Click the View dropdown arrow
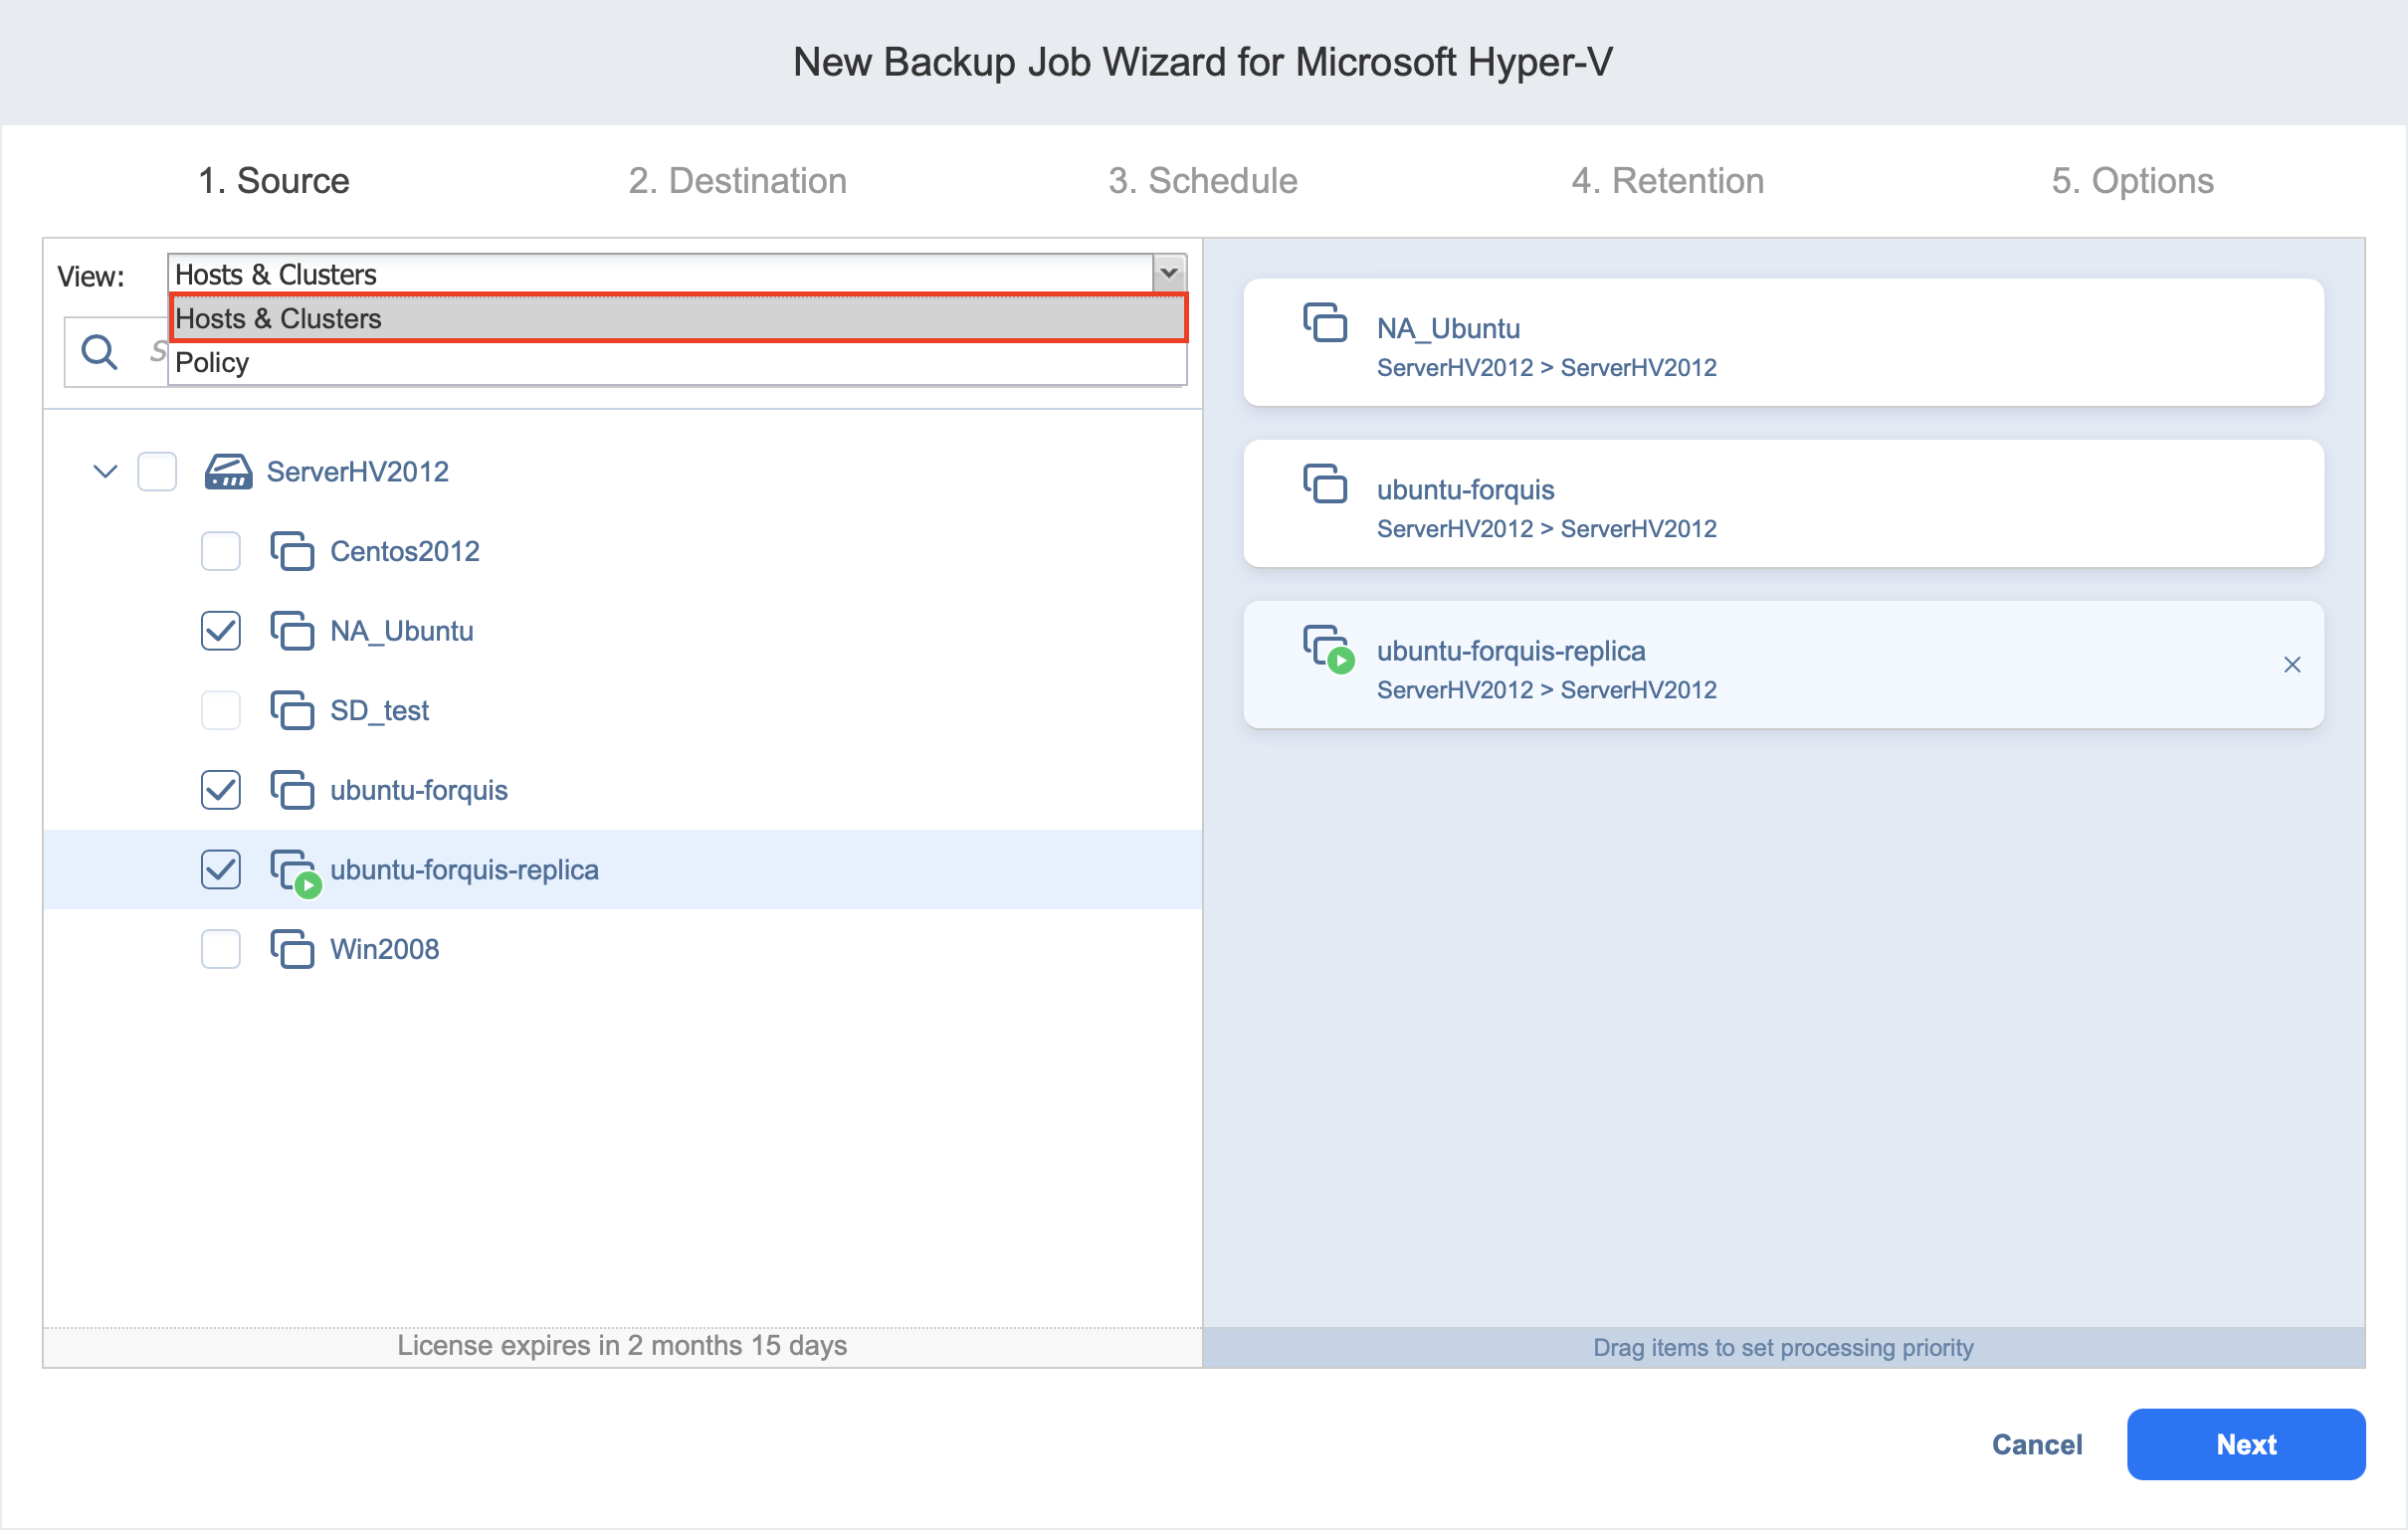 click(1168, 273)
